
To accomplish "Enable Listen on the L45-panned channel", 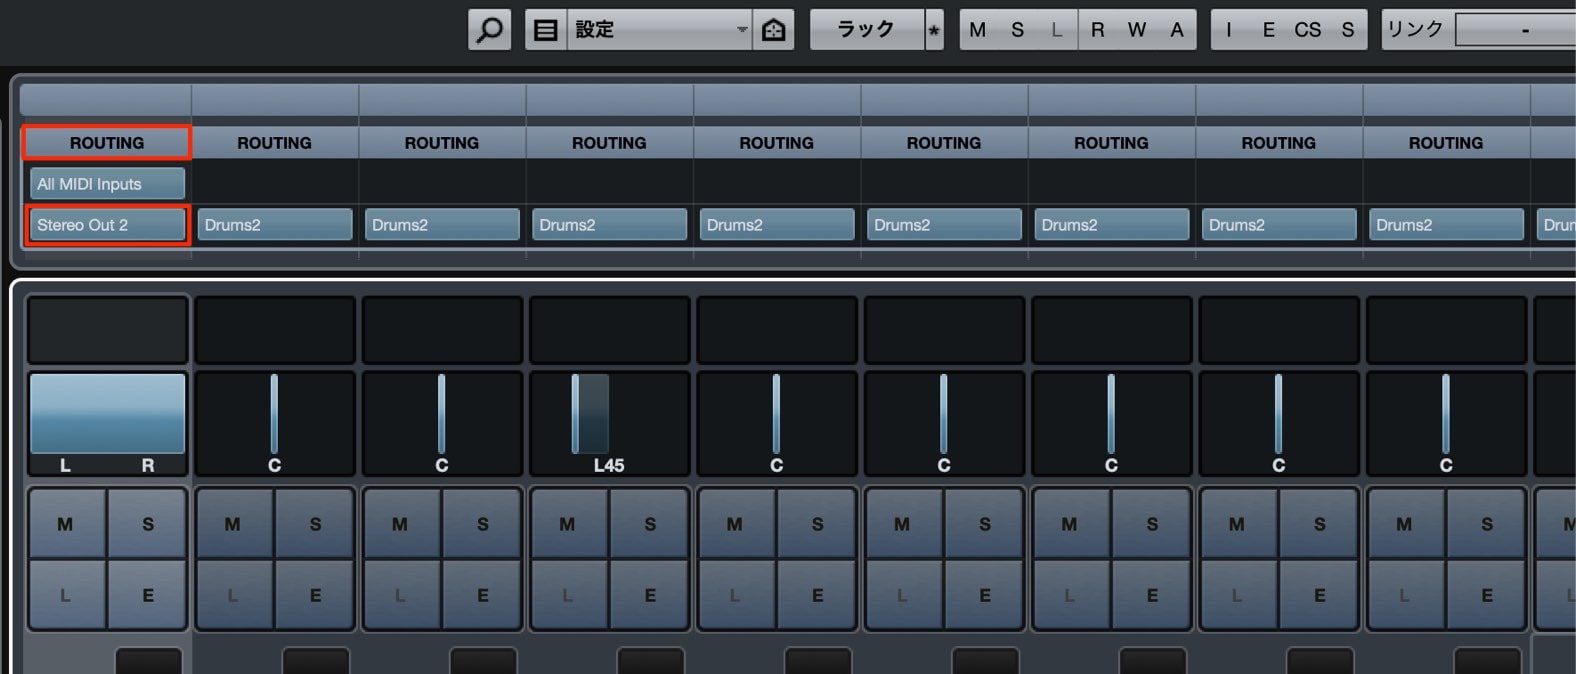I will click(x=567, y=595).
